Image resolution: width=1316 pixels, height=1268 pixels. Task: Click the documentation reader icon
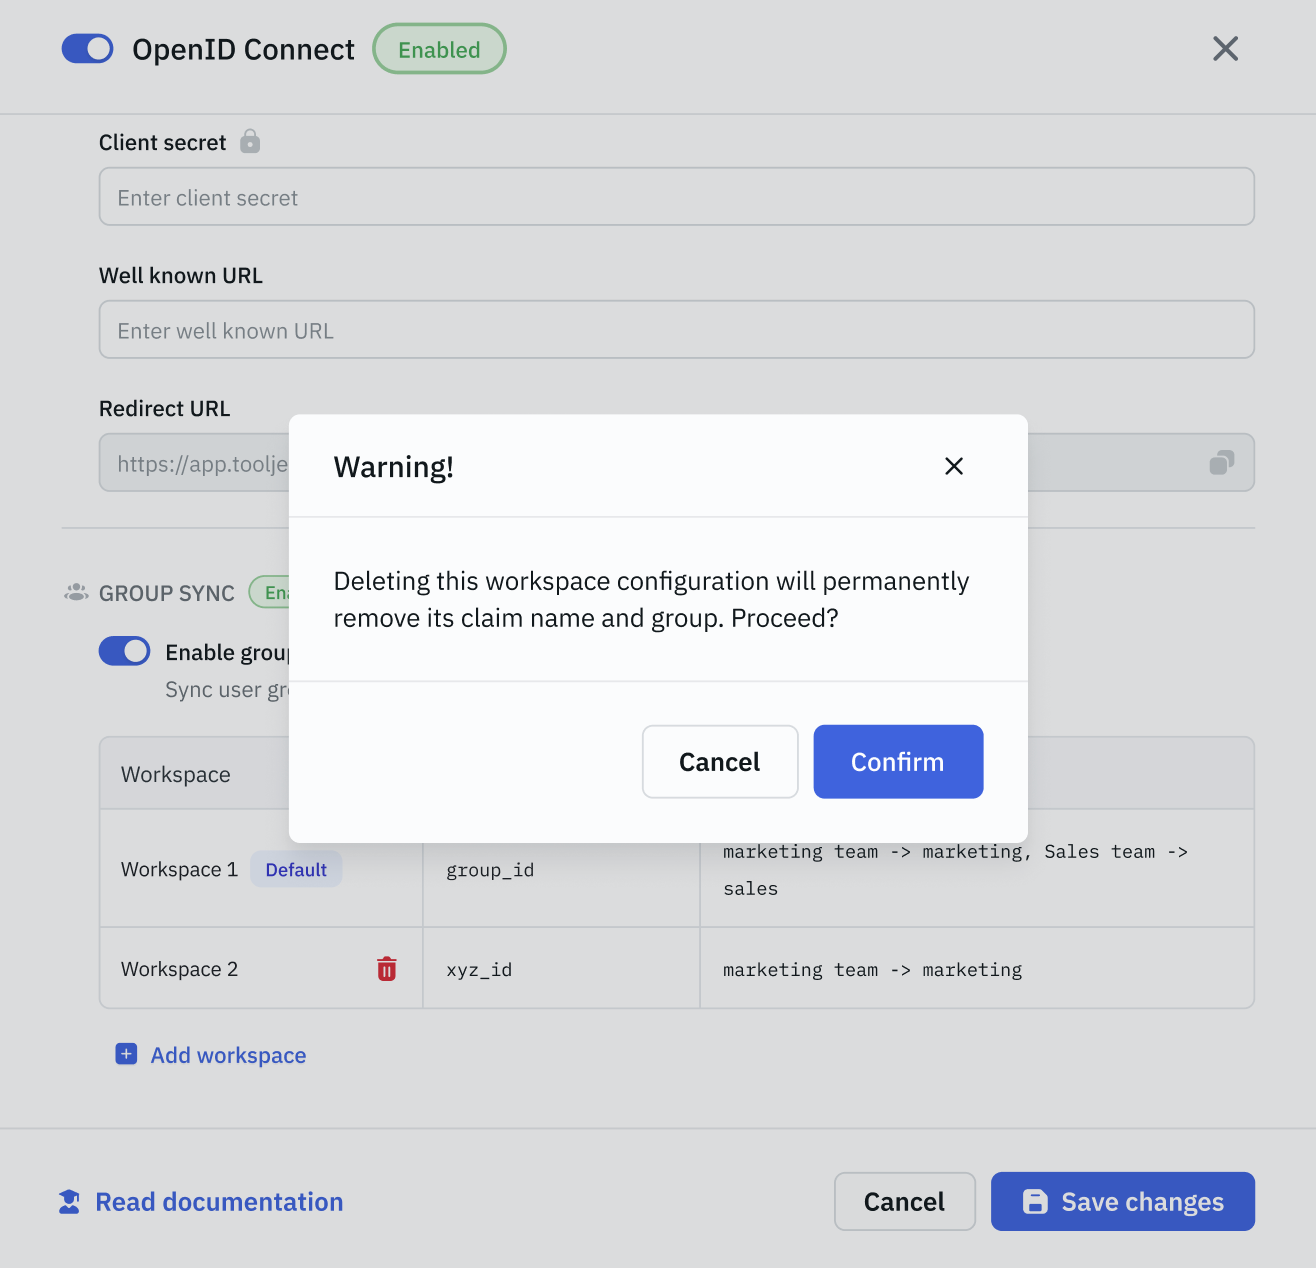coord(67,1201)
